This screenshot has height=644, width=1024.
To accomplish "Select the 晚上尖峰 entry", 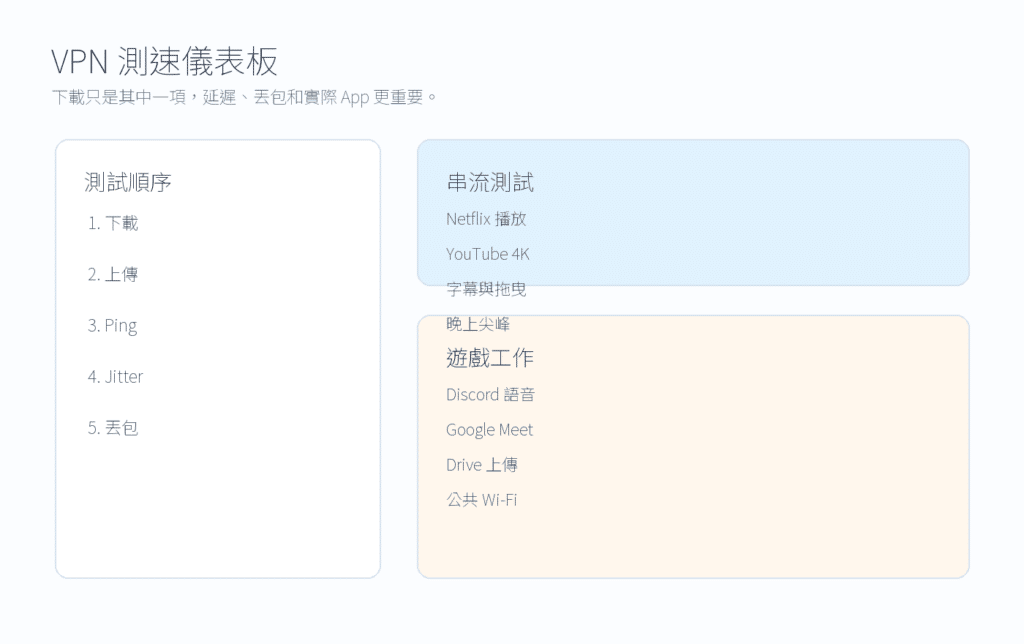I will point(478,324).
